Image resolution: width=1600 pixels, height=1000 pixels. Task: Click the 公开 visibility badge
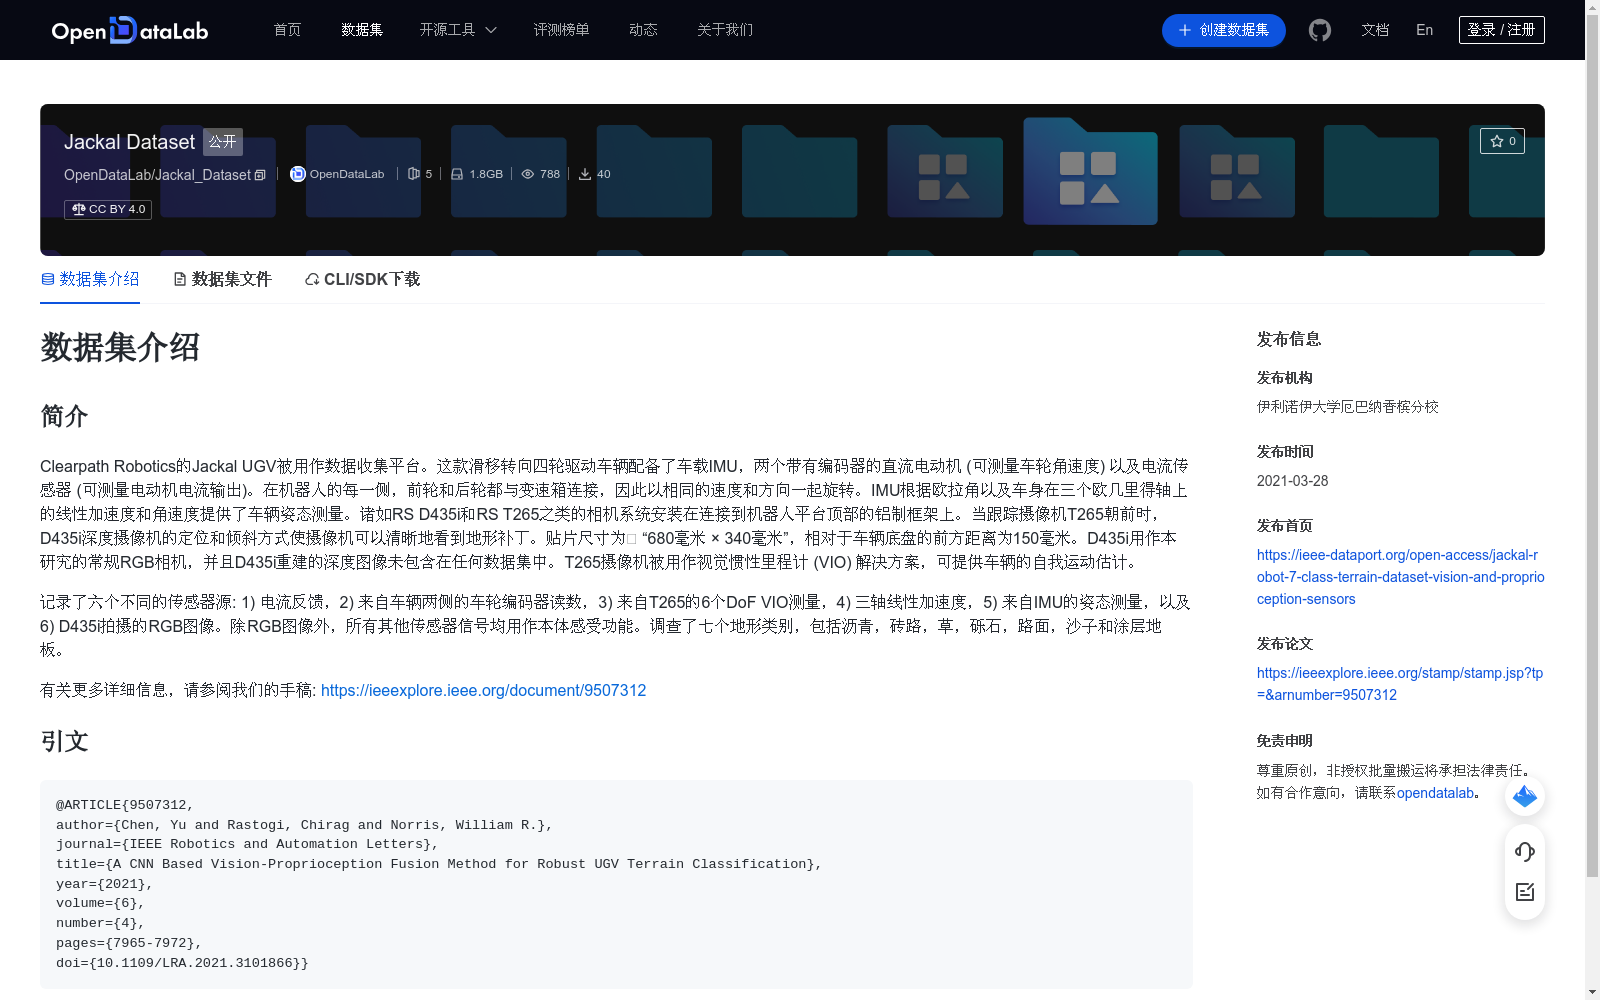(223, 142)
